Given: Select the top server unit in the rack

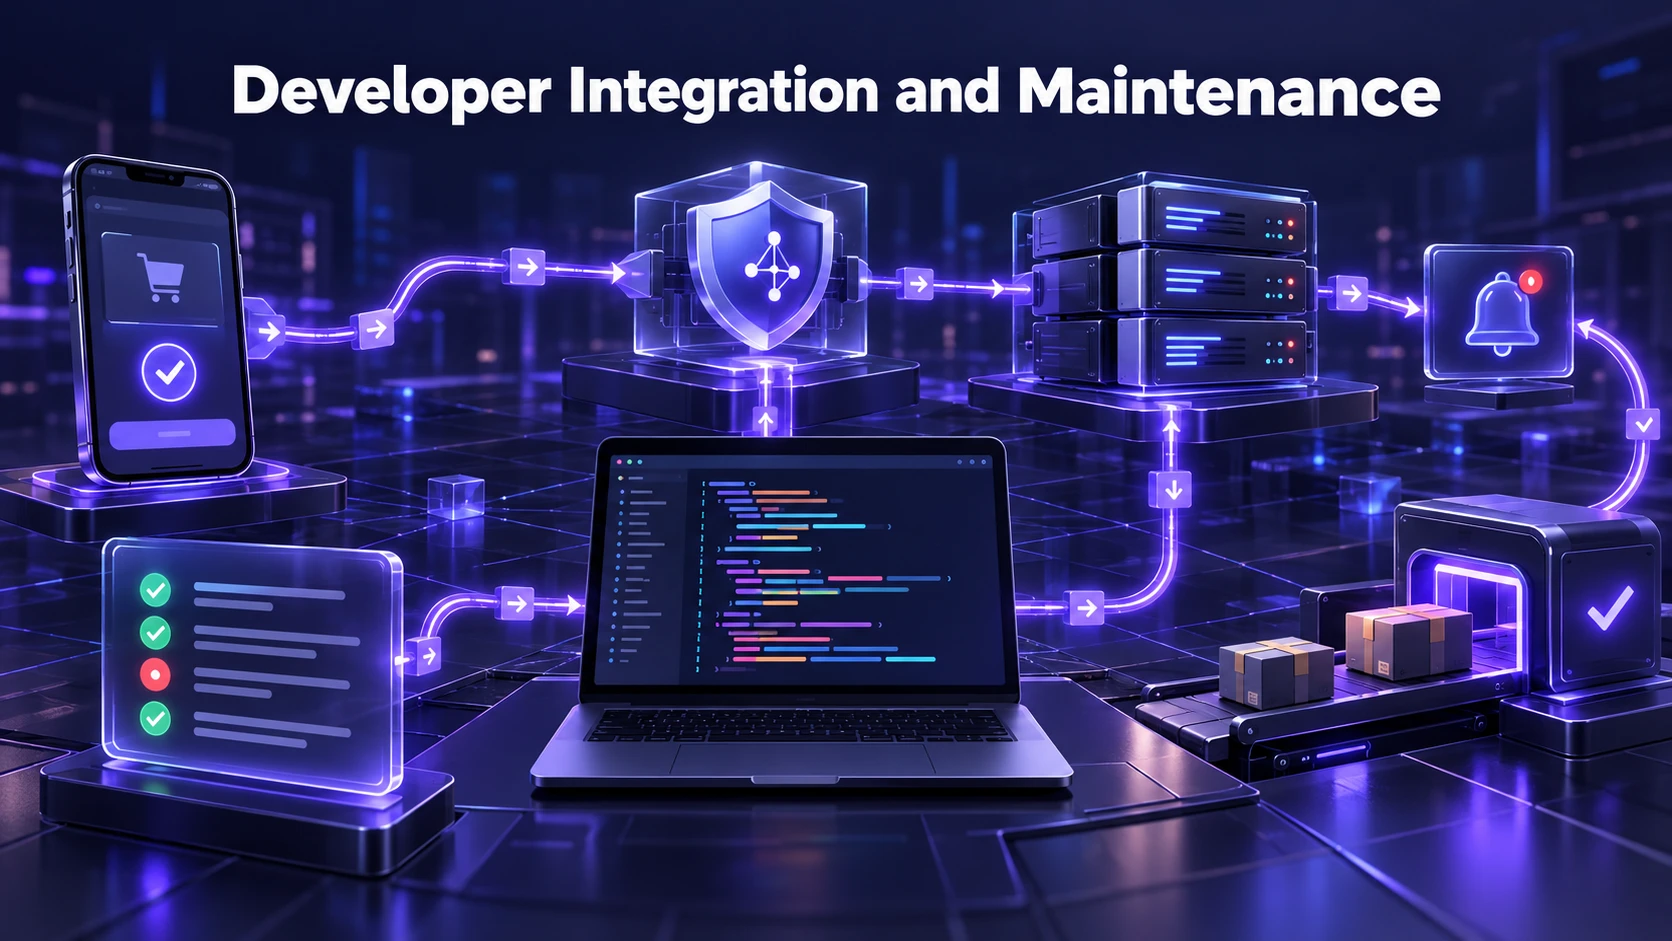Looking at the screenshot, I should 1210,218.
